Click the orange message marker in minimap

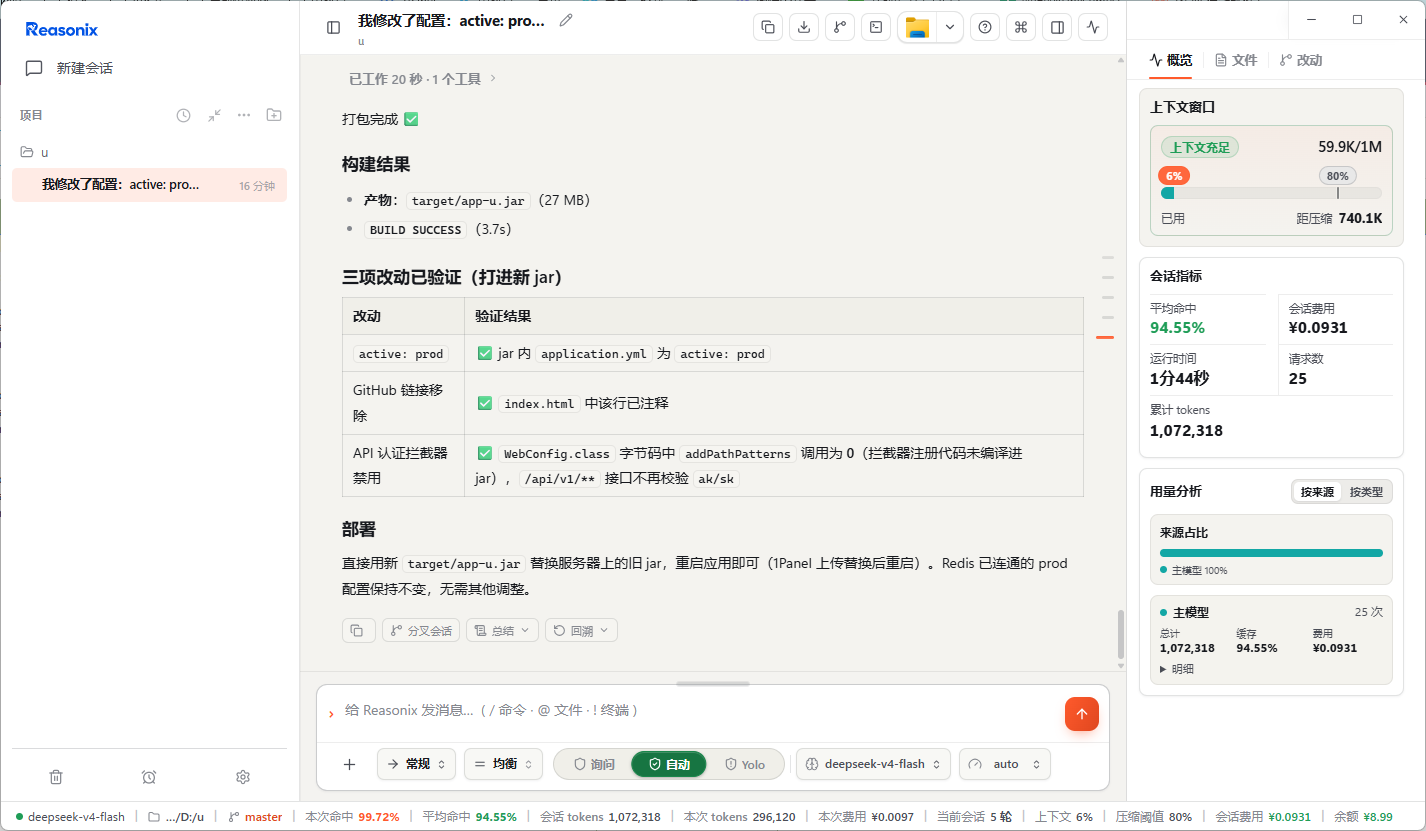pos(1105,337)
